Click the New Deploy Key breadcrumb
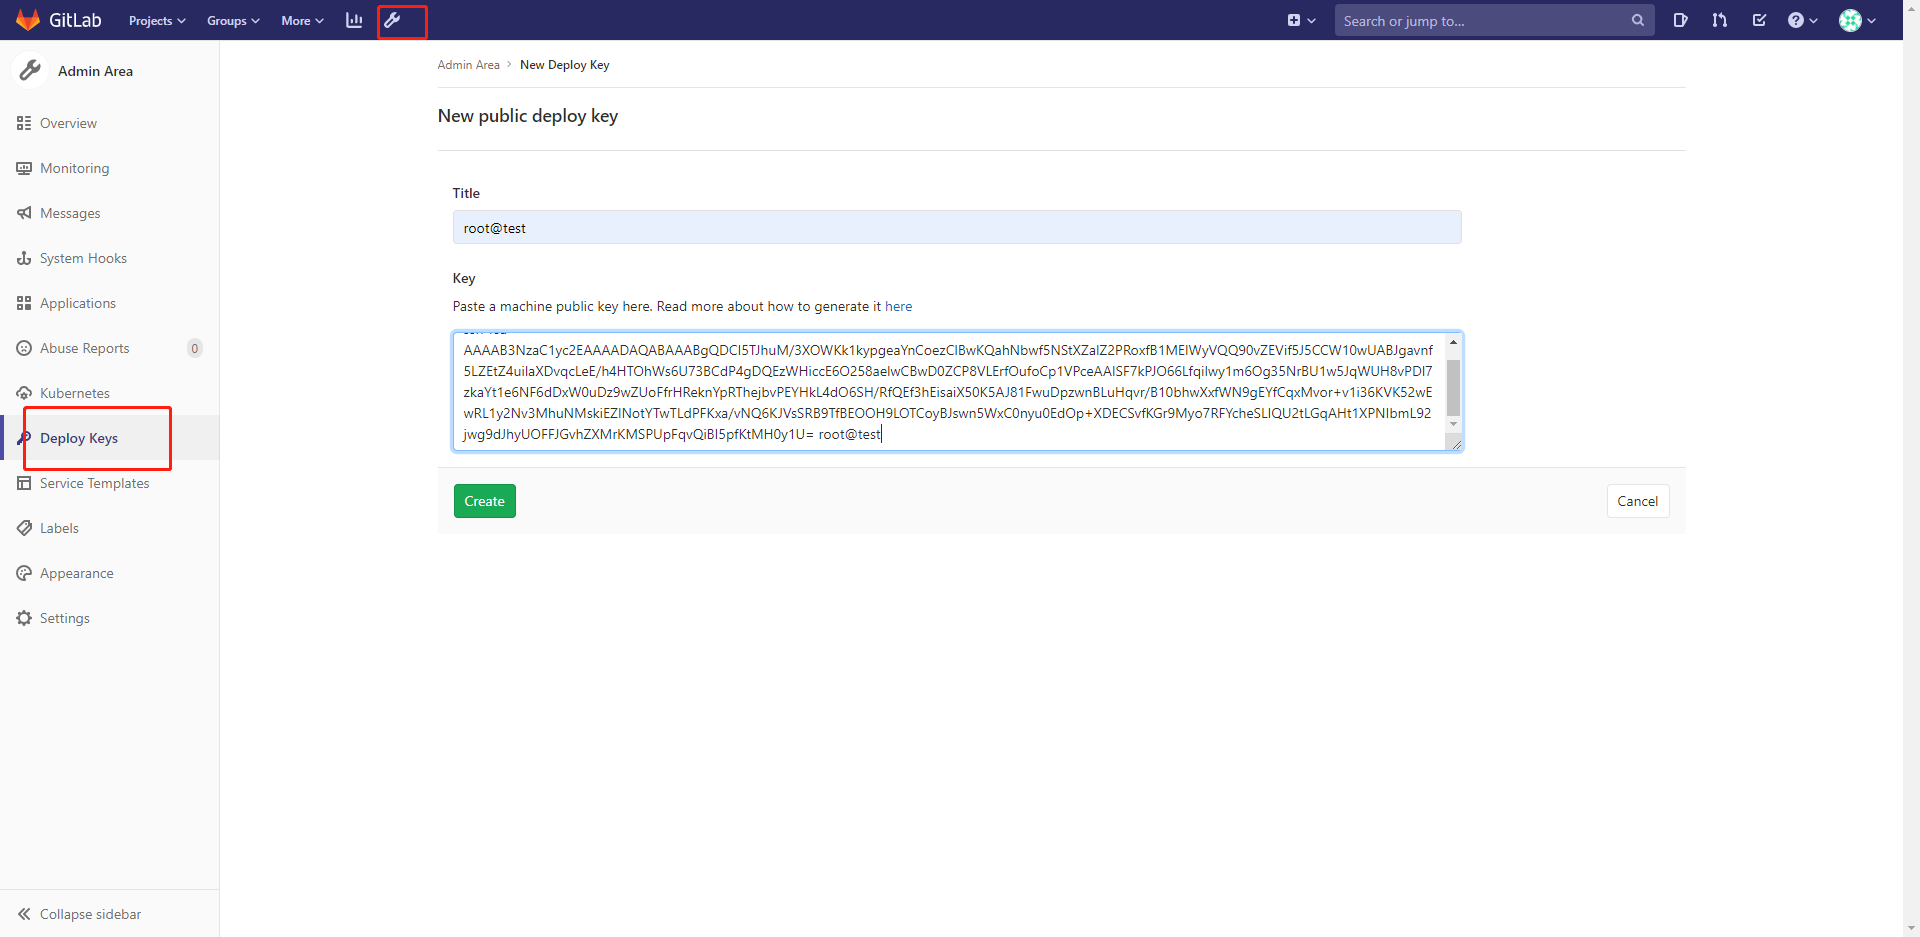This screenshot has height=937, width=1920. pyautogui.click(x=564, y=65)
